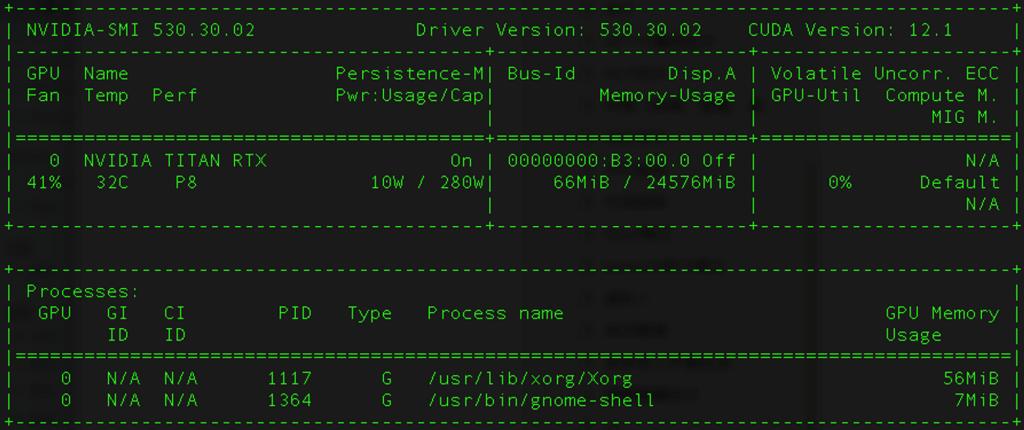The image size is (1024, 430).
Task: Click the "Pwr:Usage/Cap" header
Action: pos(409,95)
